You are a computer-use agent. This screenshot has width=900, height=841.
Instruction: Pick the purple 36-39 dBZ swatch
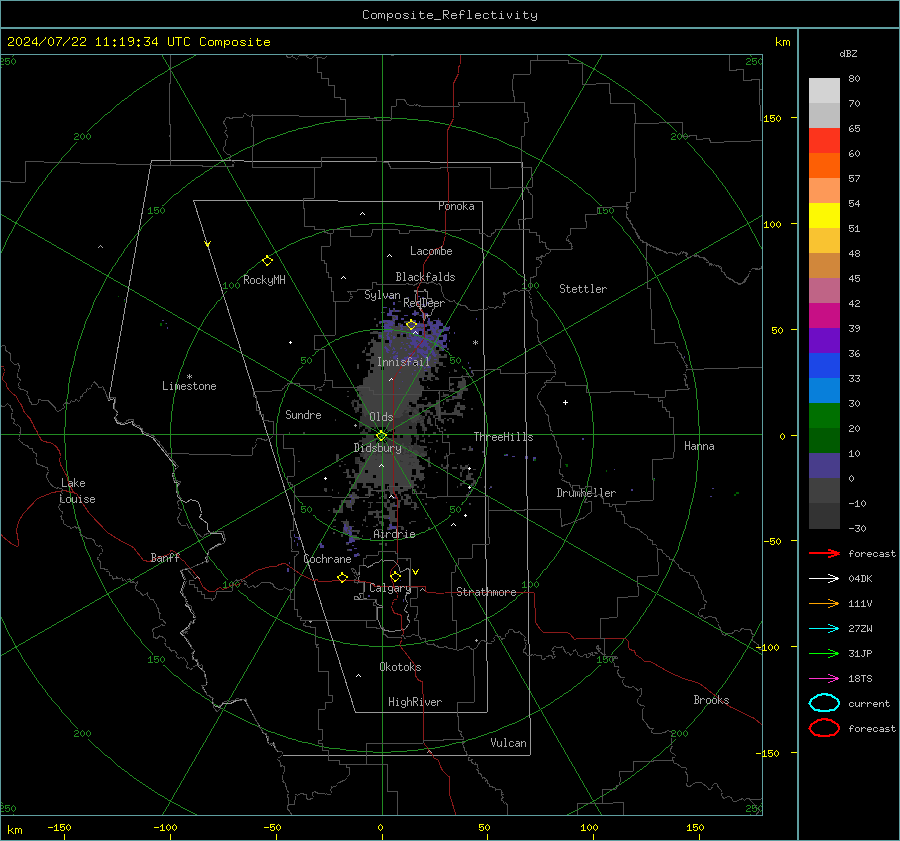click(x=824, y=340)
